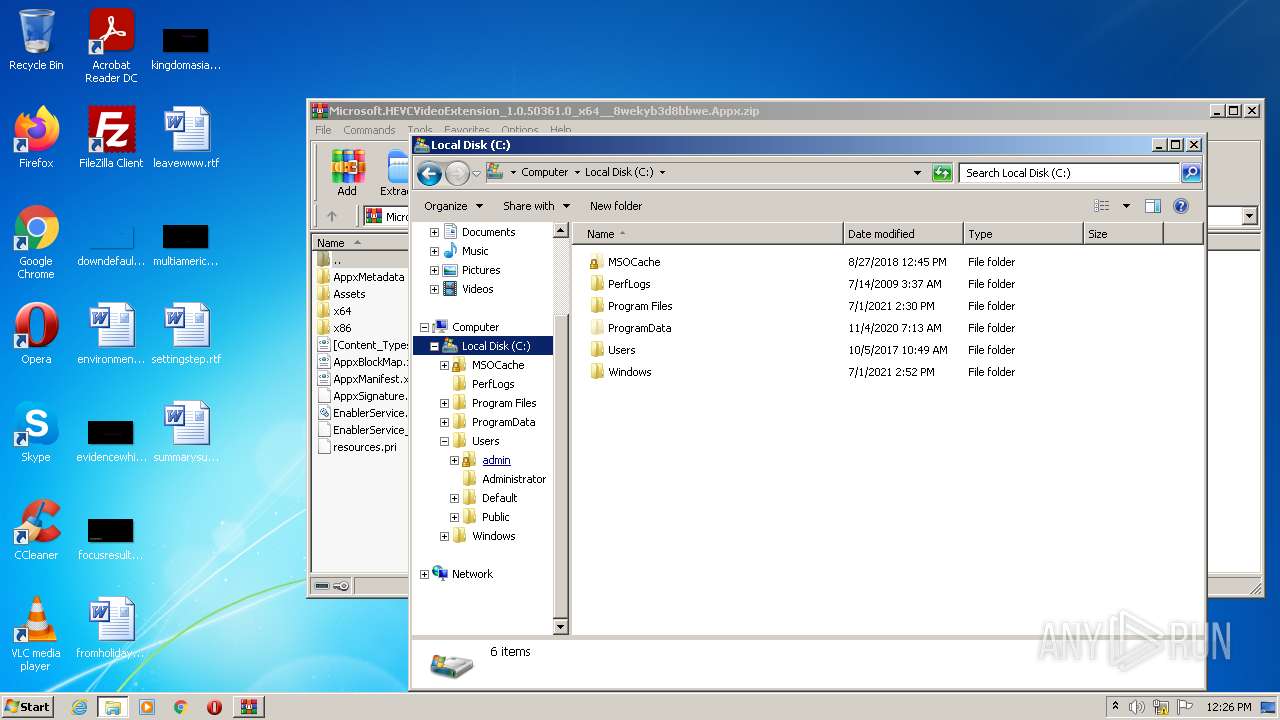Expand the Documents library node

[434, 232]
